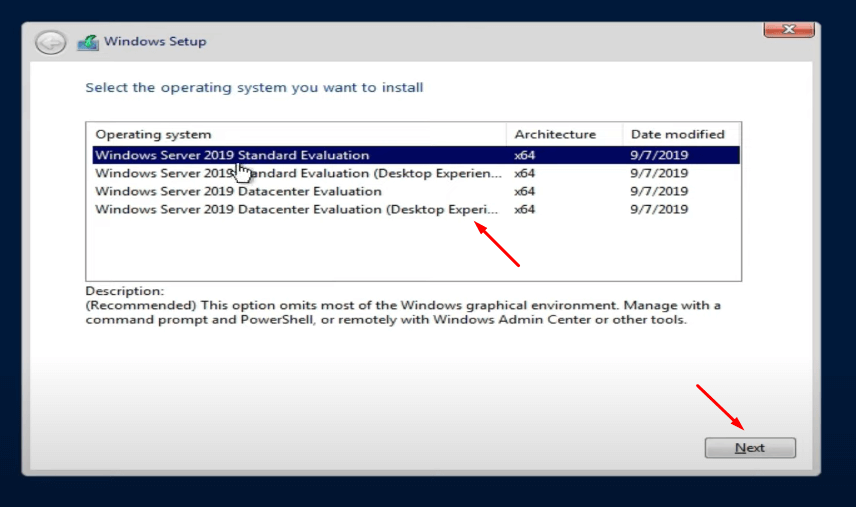856x507 pixels.
Task: Click the Windows Setup icon in the title bar
Action: tap(88, 42)
